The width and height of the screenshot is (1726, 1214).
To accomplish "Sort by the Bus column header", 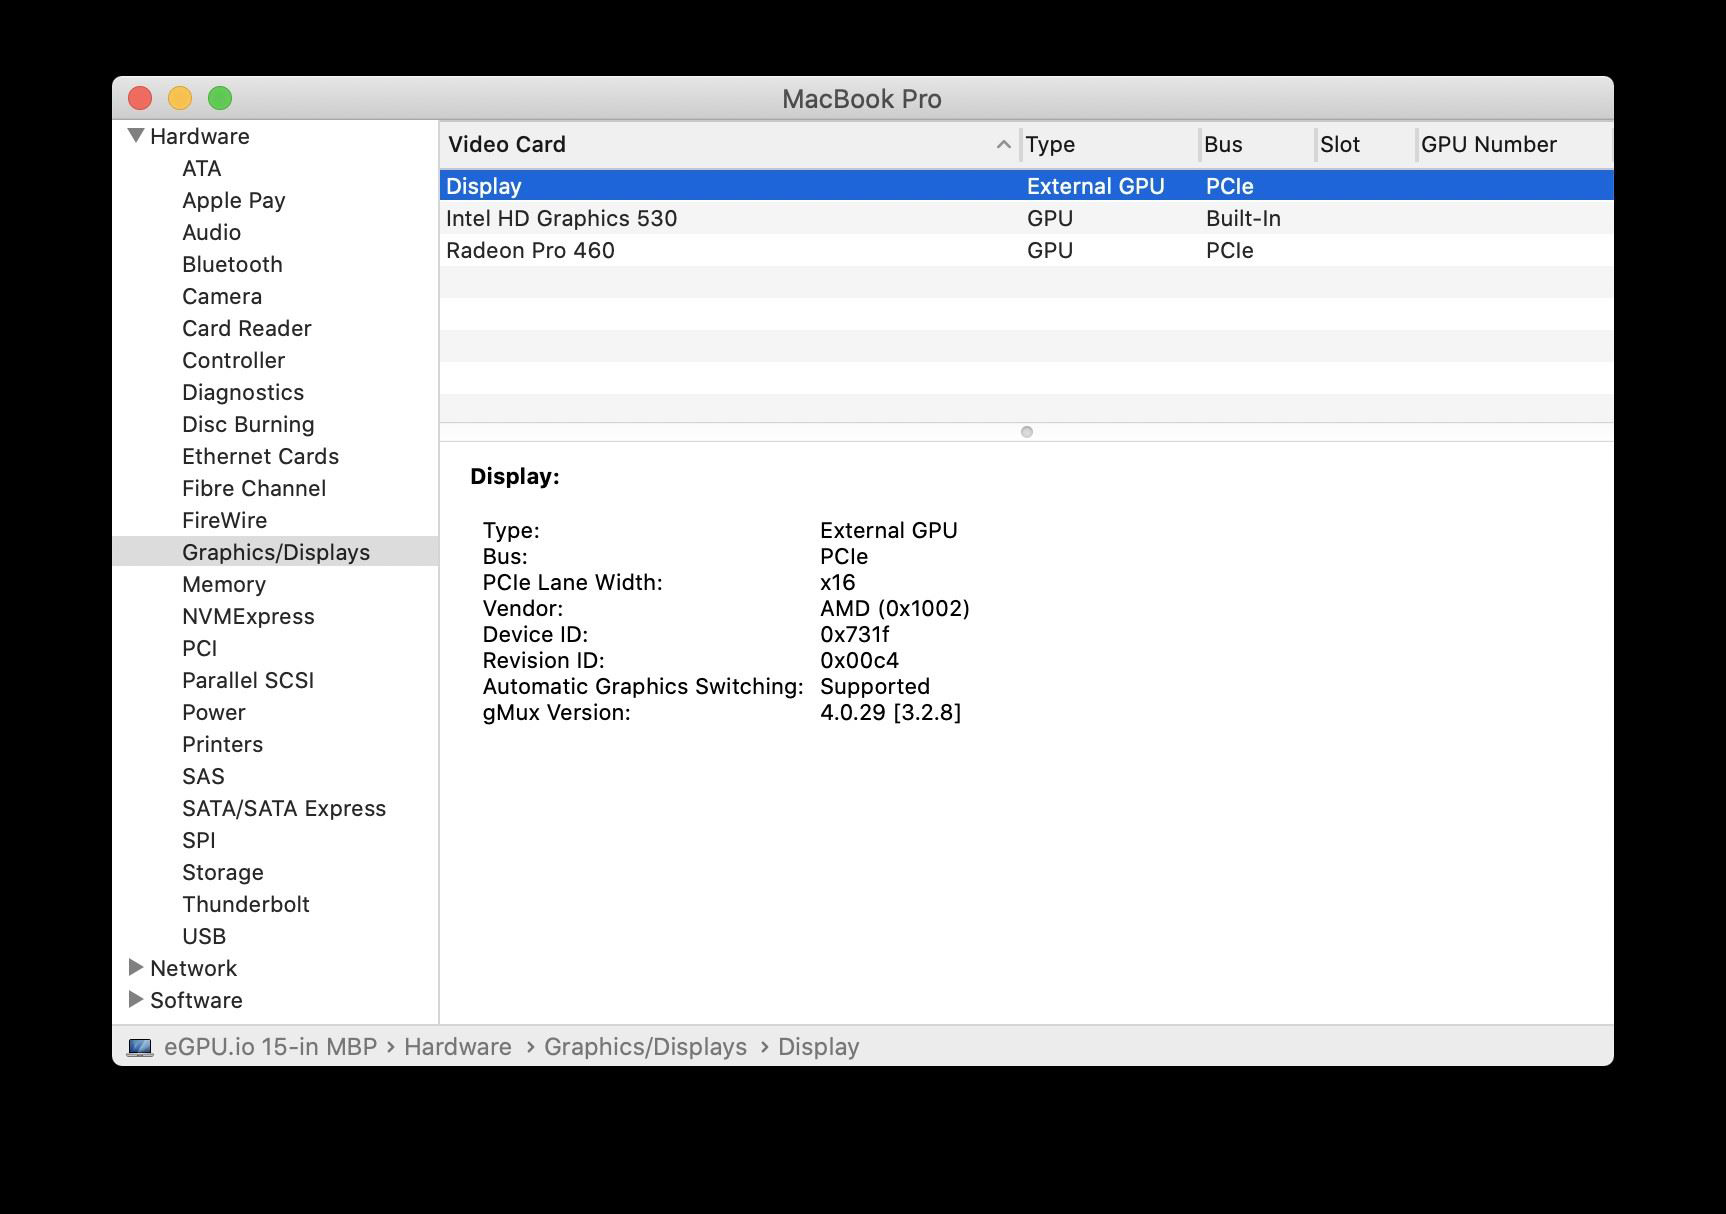I will tap(1223, 145).
